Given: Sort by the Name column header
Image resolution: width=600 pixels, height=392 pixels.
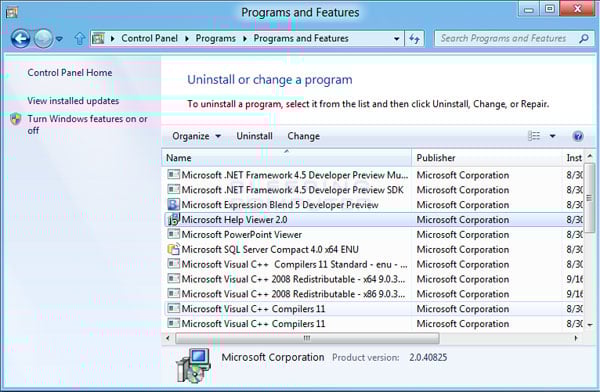Looking at the screenshot, I should [x=287, y=158].
